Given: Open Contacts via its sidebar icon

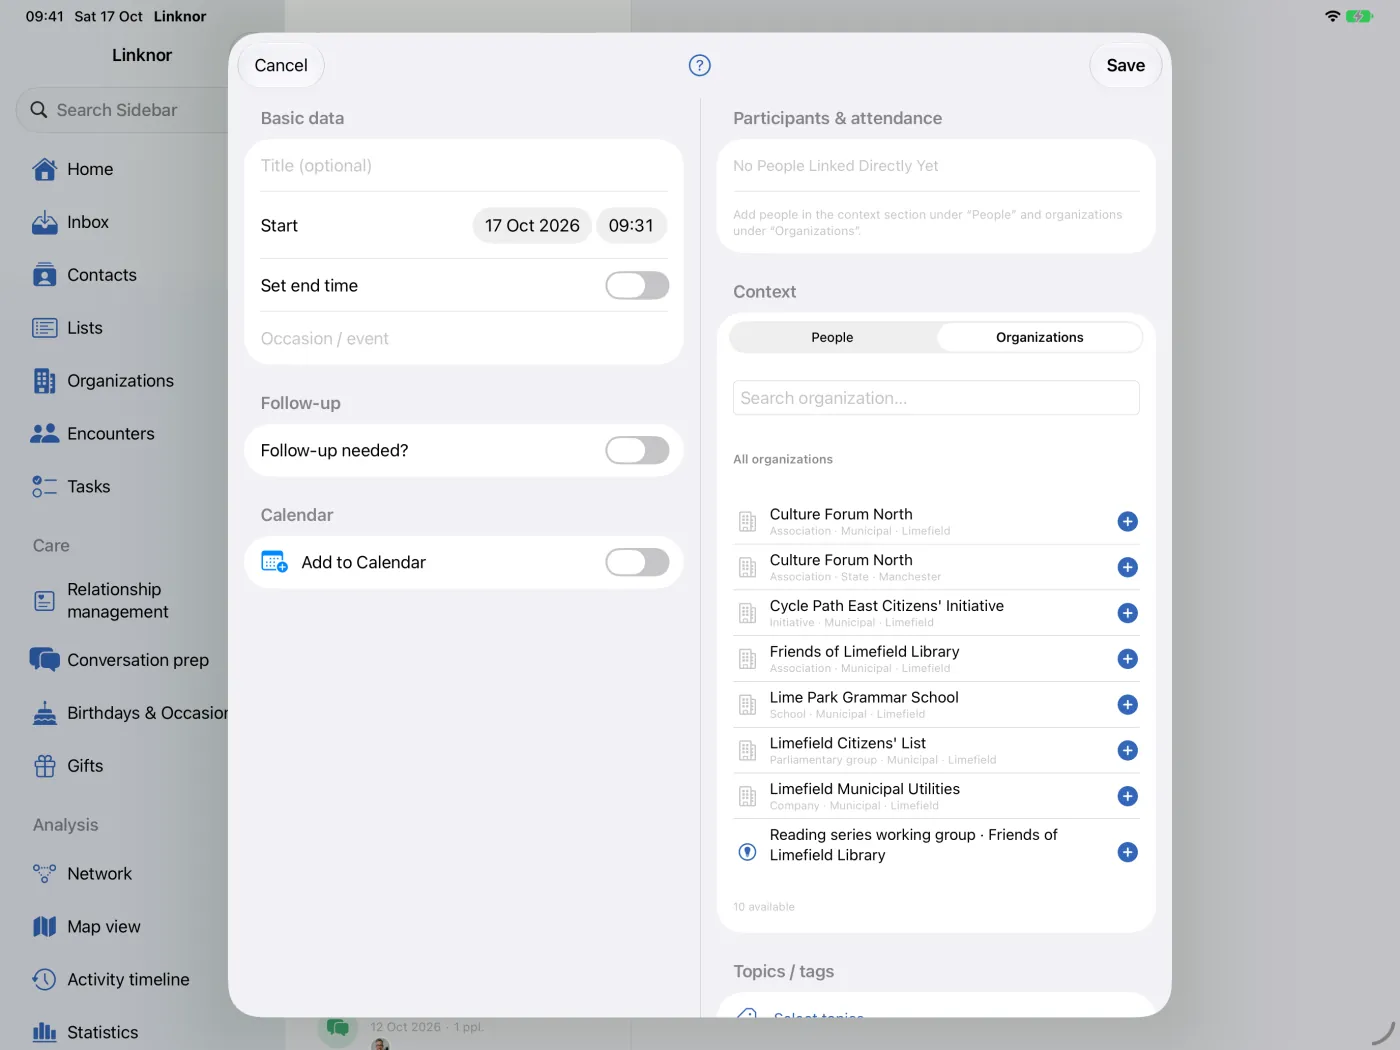Looking at the screenshot, I should 45,275.
